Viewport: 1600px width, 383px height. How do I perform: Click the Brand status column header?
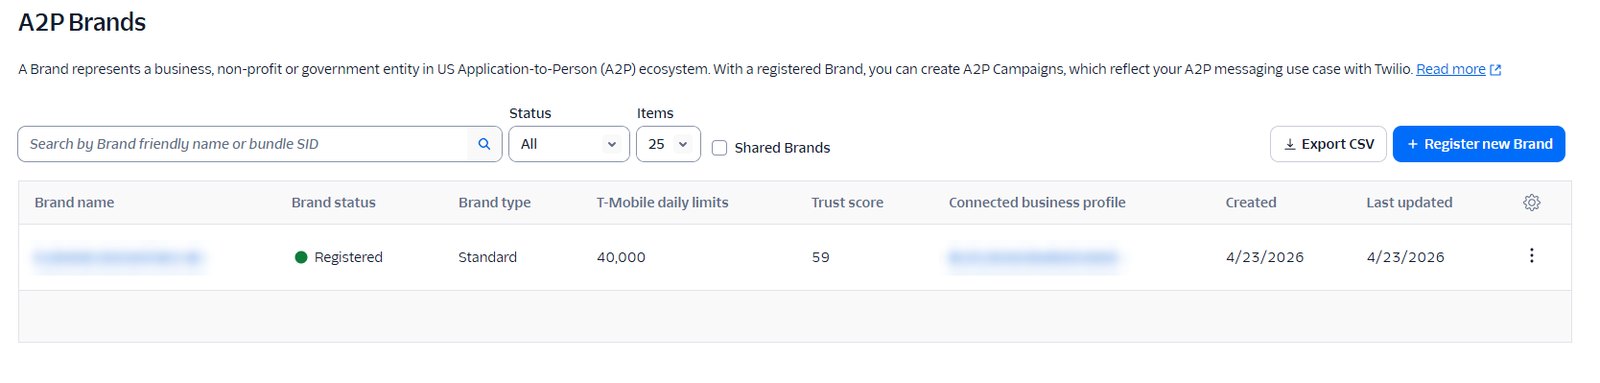(x=333, y=203)
